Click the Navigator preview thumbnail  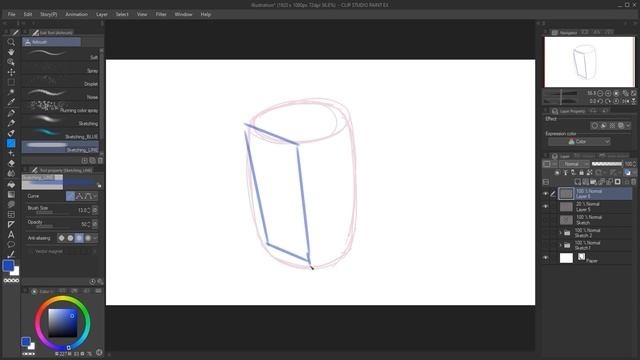coord(589,62)
